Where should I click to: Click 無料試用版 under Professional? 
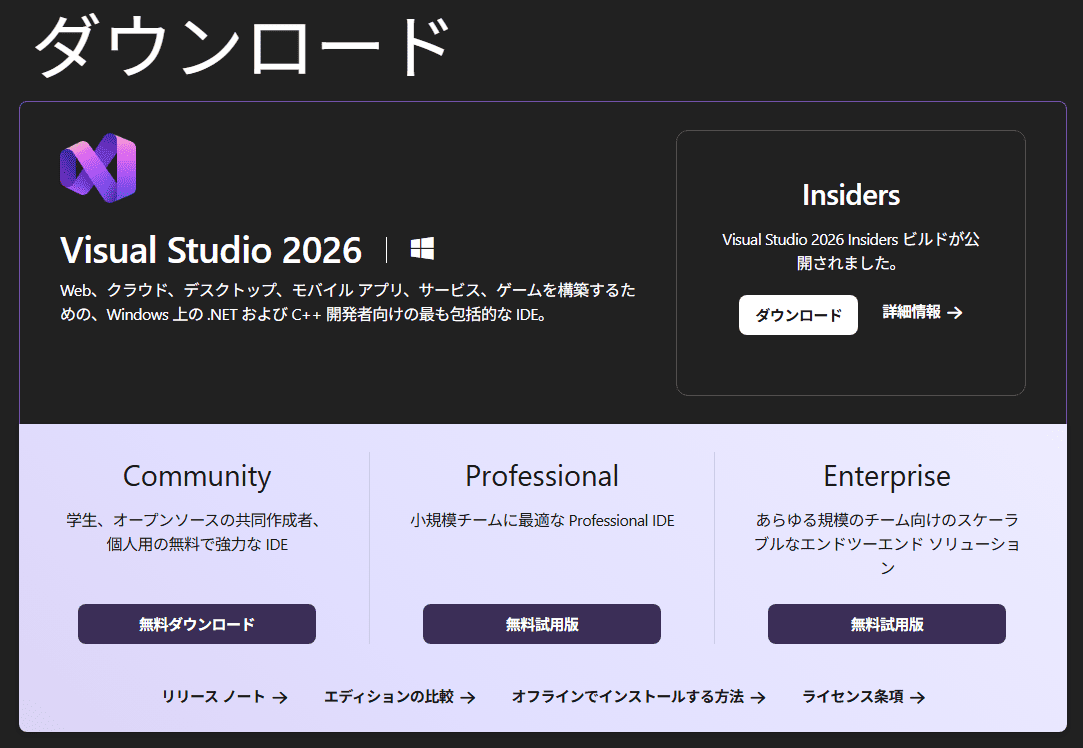click(542, 623)
